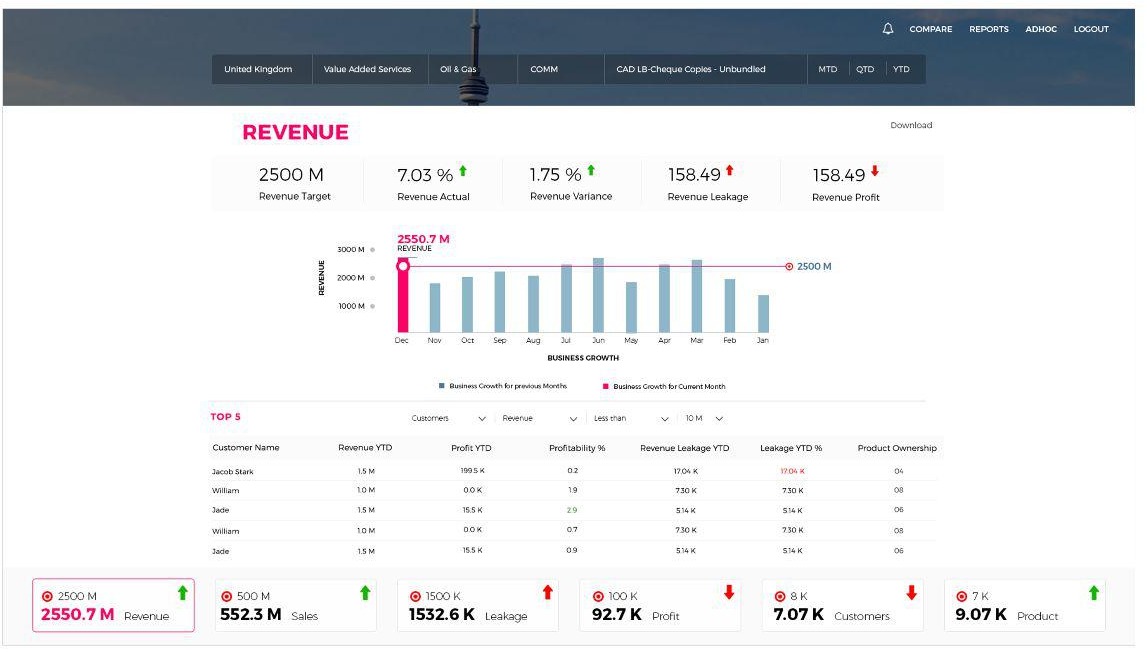Image resolution: width=1147 pixels, height=654 pixels.
Task: Click the LOGOUT link
Action: pos(1091,29)
